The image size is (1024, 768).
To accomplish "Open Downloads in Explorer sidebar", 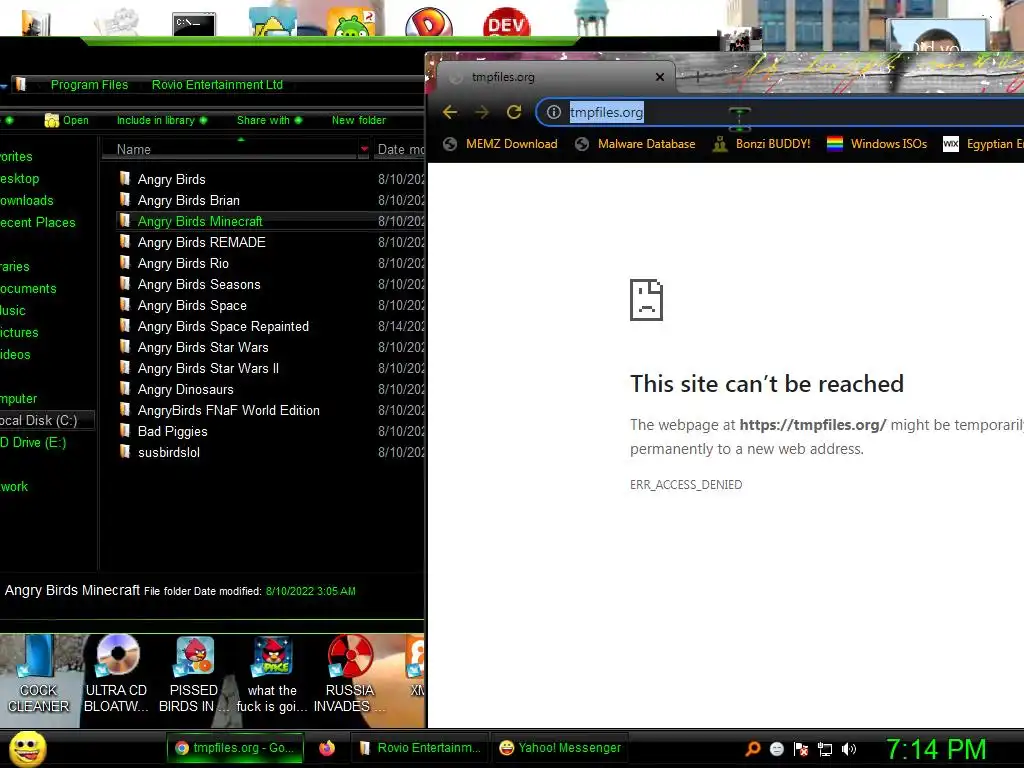I will click(x=26, y=200).
